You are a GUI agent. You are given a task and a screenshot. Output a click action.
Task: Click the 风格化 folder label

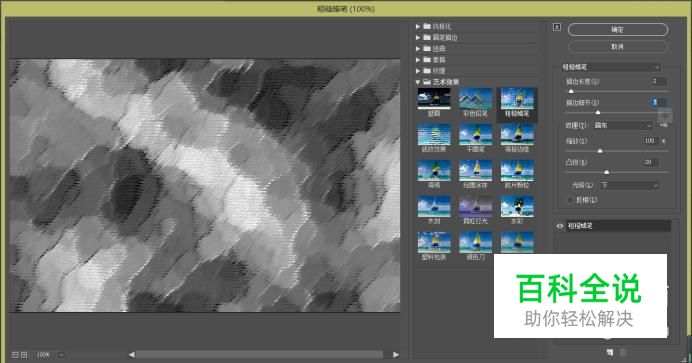point(442,26)
